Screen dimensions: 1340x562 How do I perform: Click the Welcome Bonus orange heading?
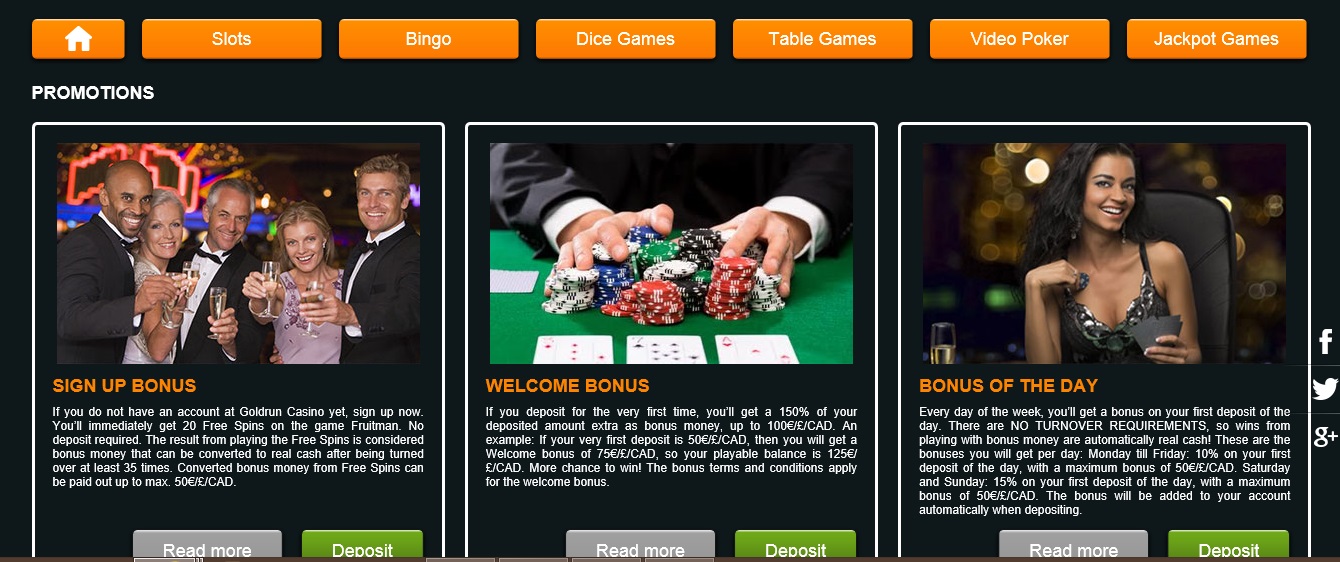[x=568, y=386]
